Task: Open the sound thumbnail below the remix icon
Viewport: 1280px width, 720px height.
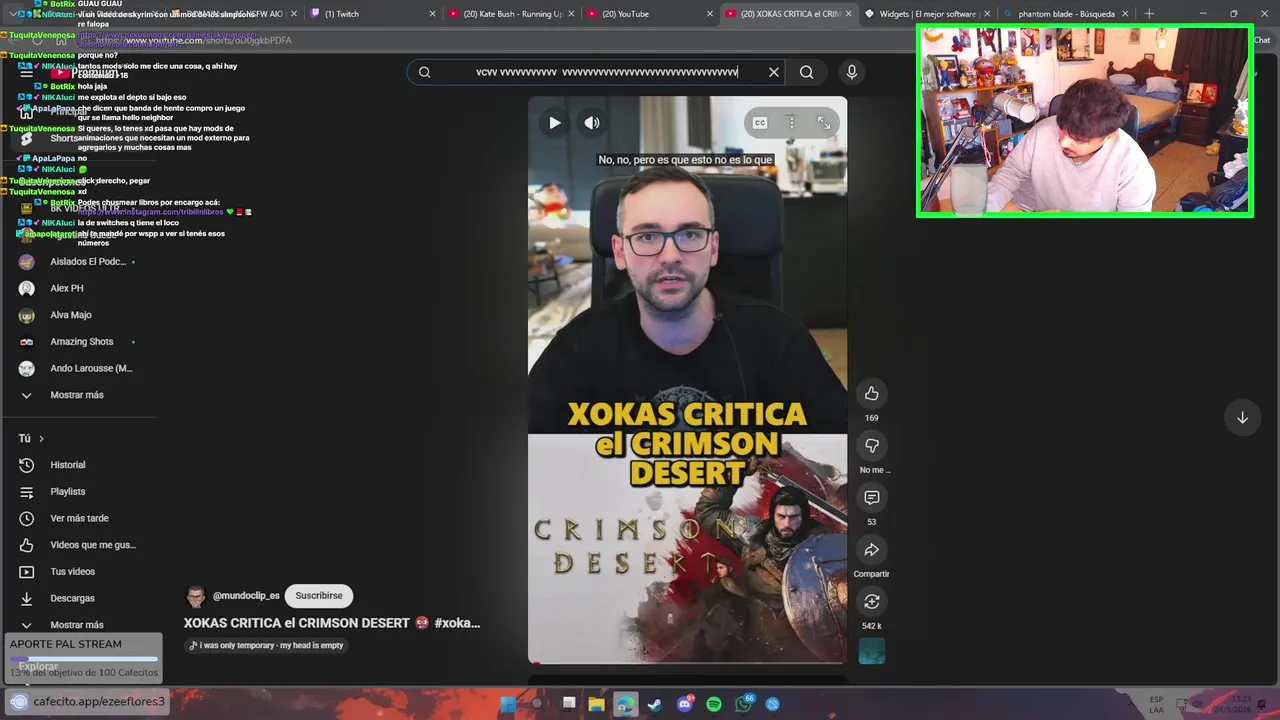Action: pos(872,651)
